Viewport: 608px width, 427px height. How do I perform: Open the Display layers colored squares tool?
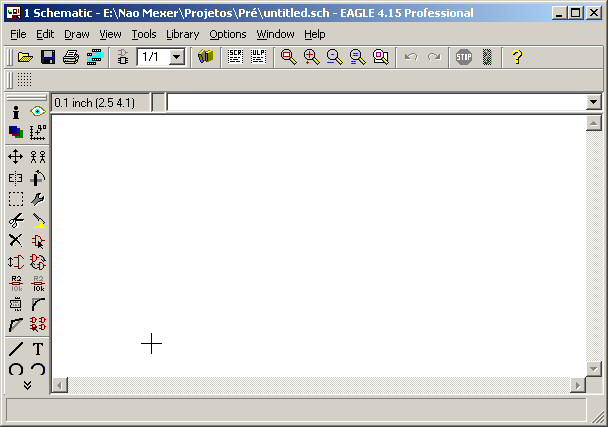(16, 132)
